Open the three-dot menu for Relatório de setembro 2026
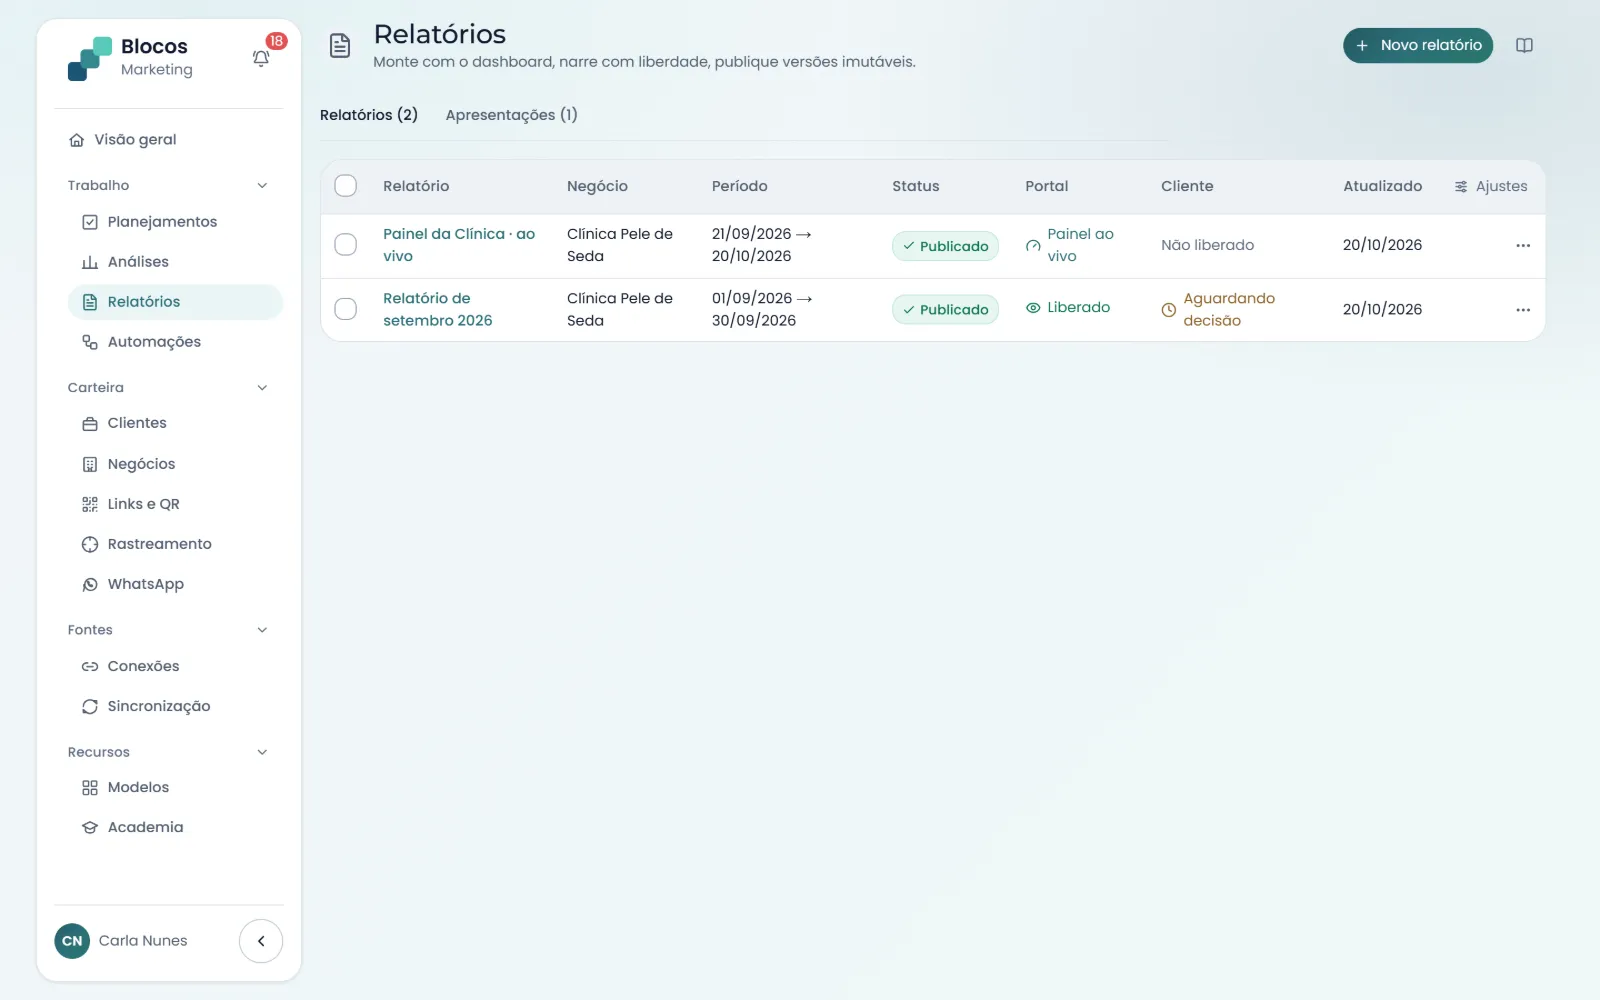This screenshot has height=1000, width=1600. click(1523, 310)
